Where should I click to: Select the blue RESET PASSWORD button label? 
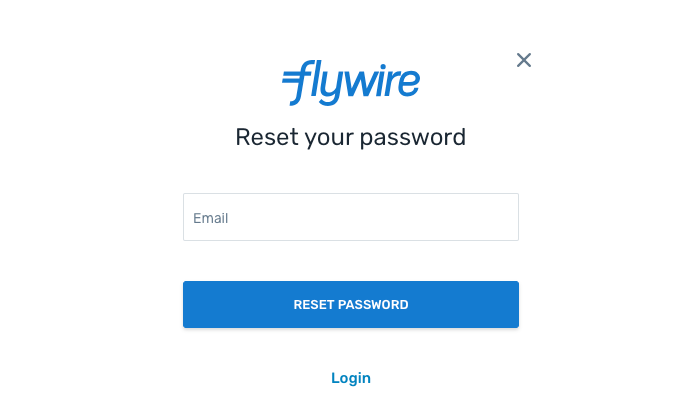coord(351,304)
